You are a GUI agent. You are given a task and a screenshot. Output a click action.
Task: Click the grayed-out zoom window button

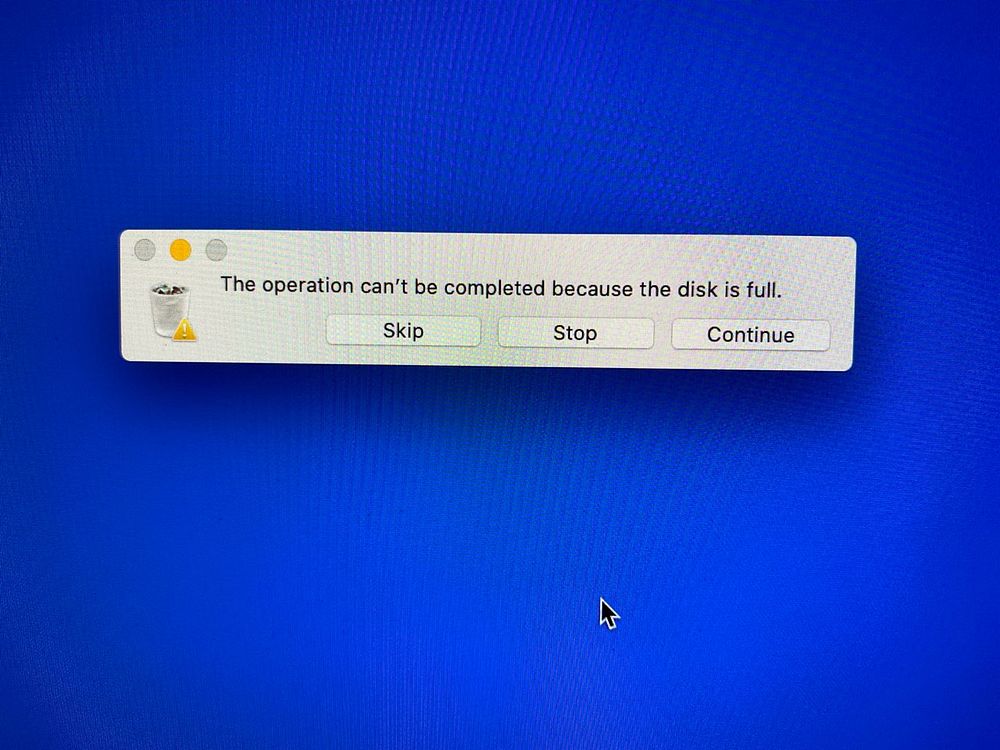216,250
